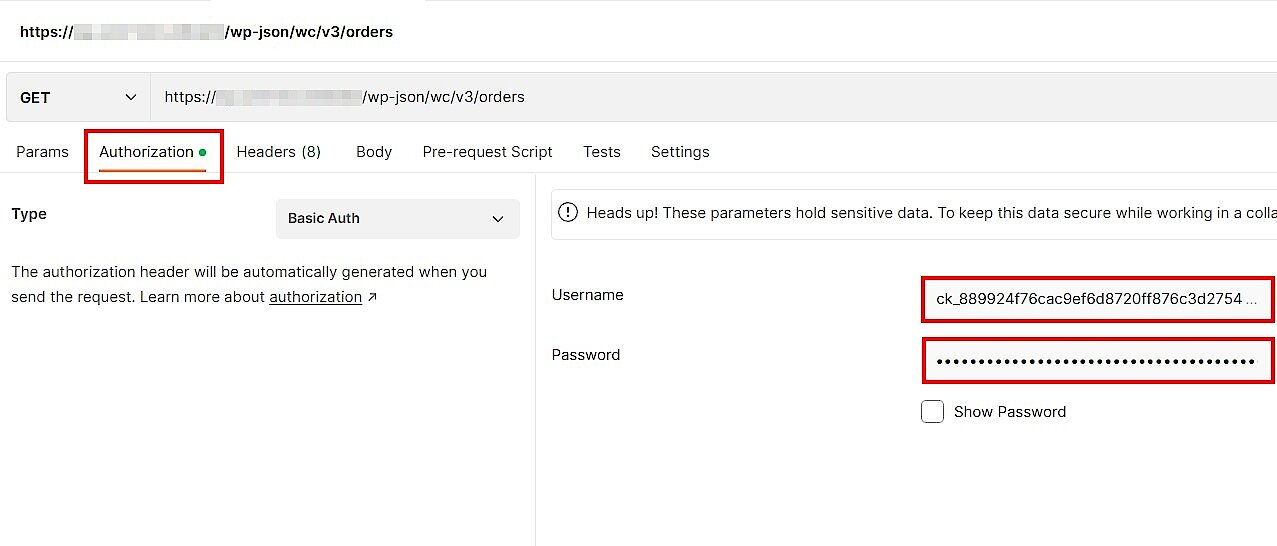Click the green dot on Authorization tab
This screenshot has height=546, width=1277.
click(203, 153)
